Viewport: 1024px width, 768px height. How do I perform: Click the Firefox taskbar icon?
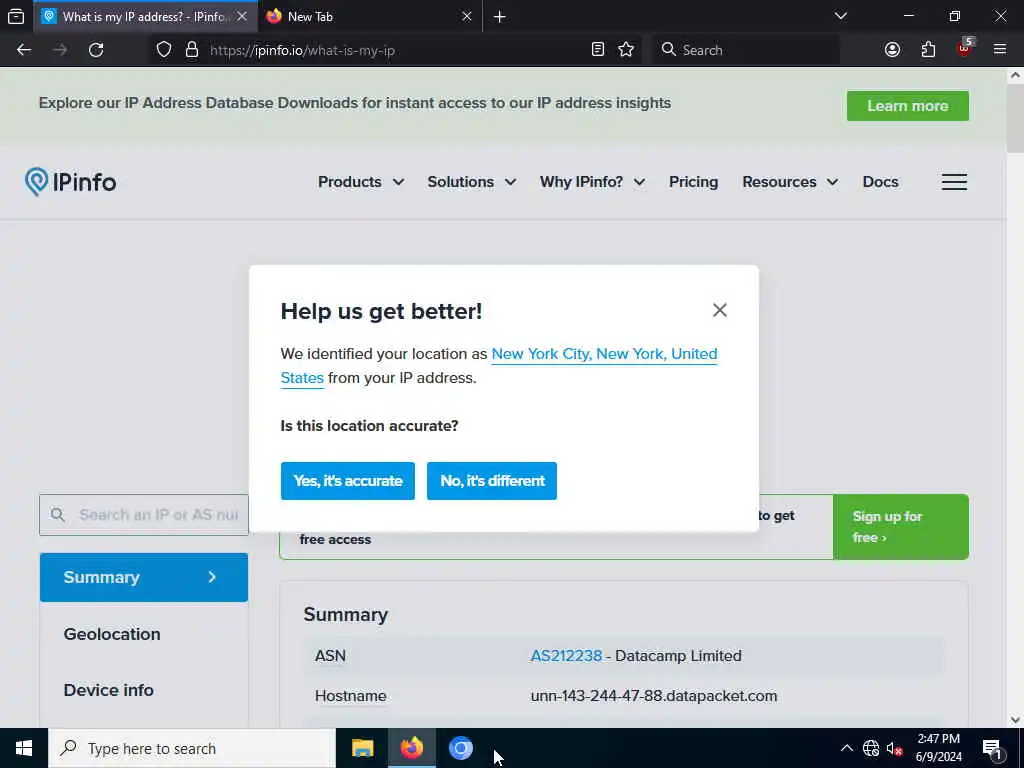[x=411, y=748]
